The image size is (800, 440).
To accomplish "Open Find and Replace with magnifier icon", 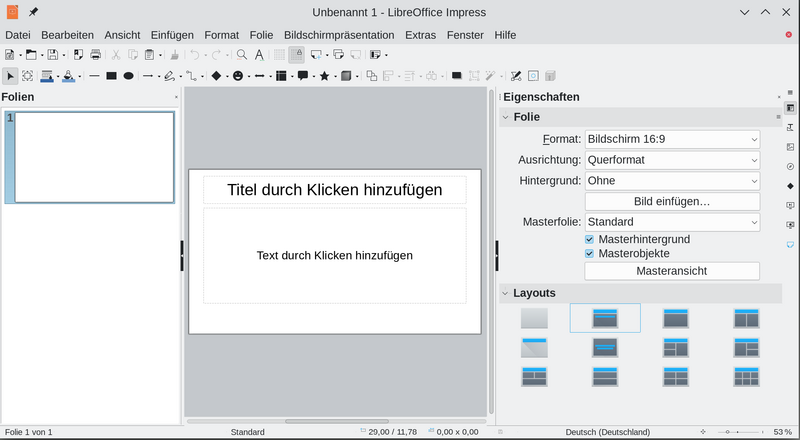I will coord(242,55).
